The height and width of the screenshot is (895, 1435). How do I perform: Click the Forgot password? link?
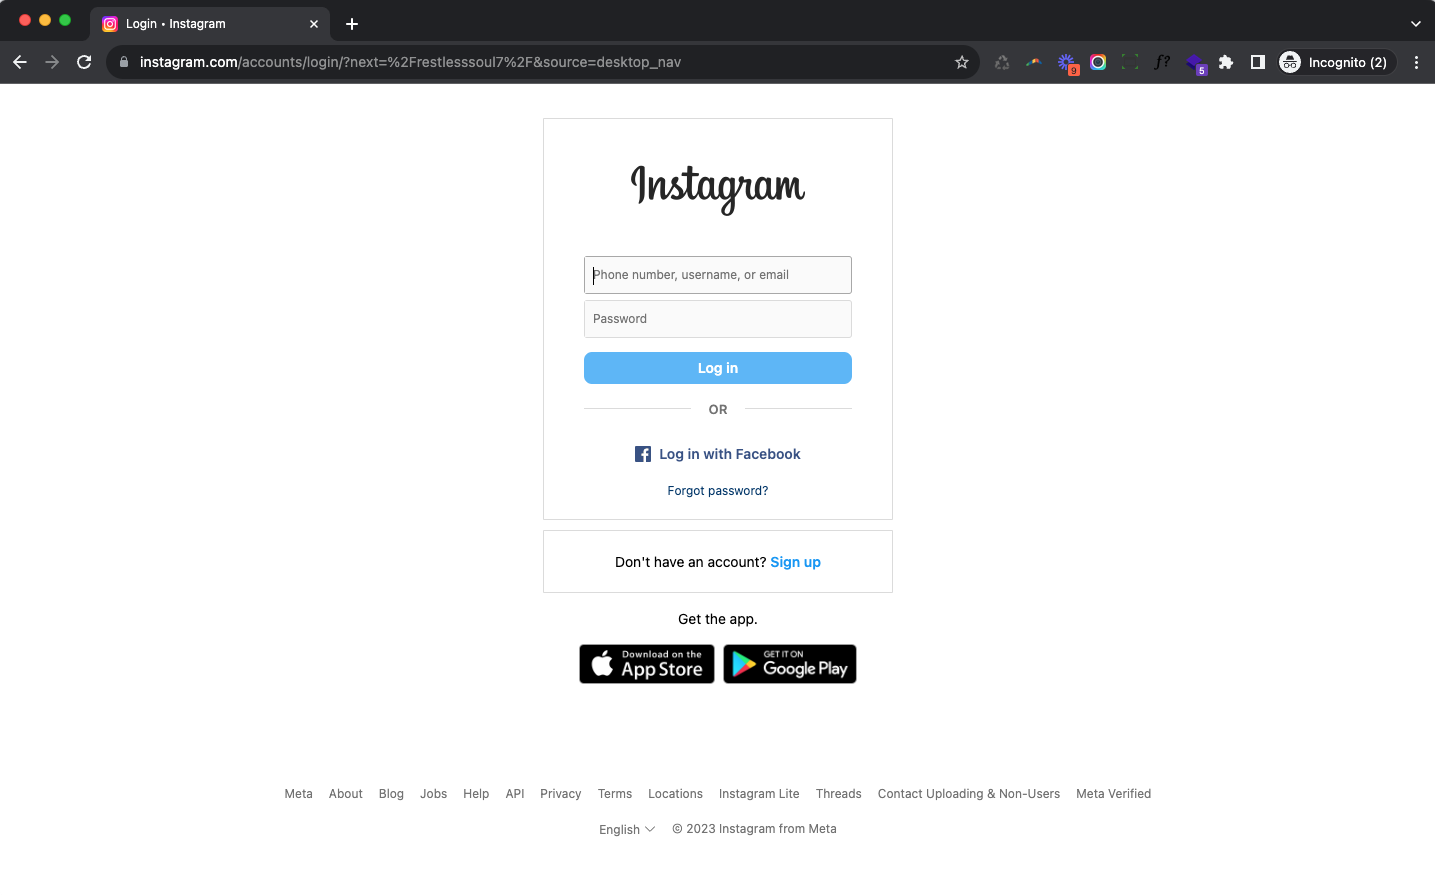pos(718,491)
